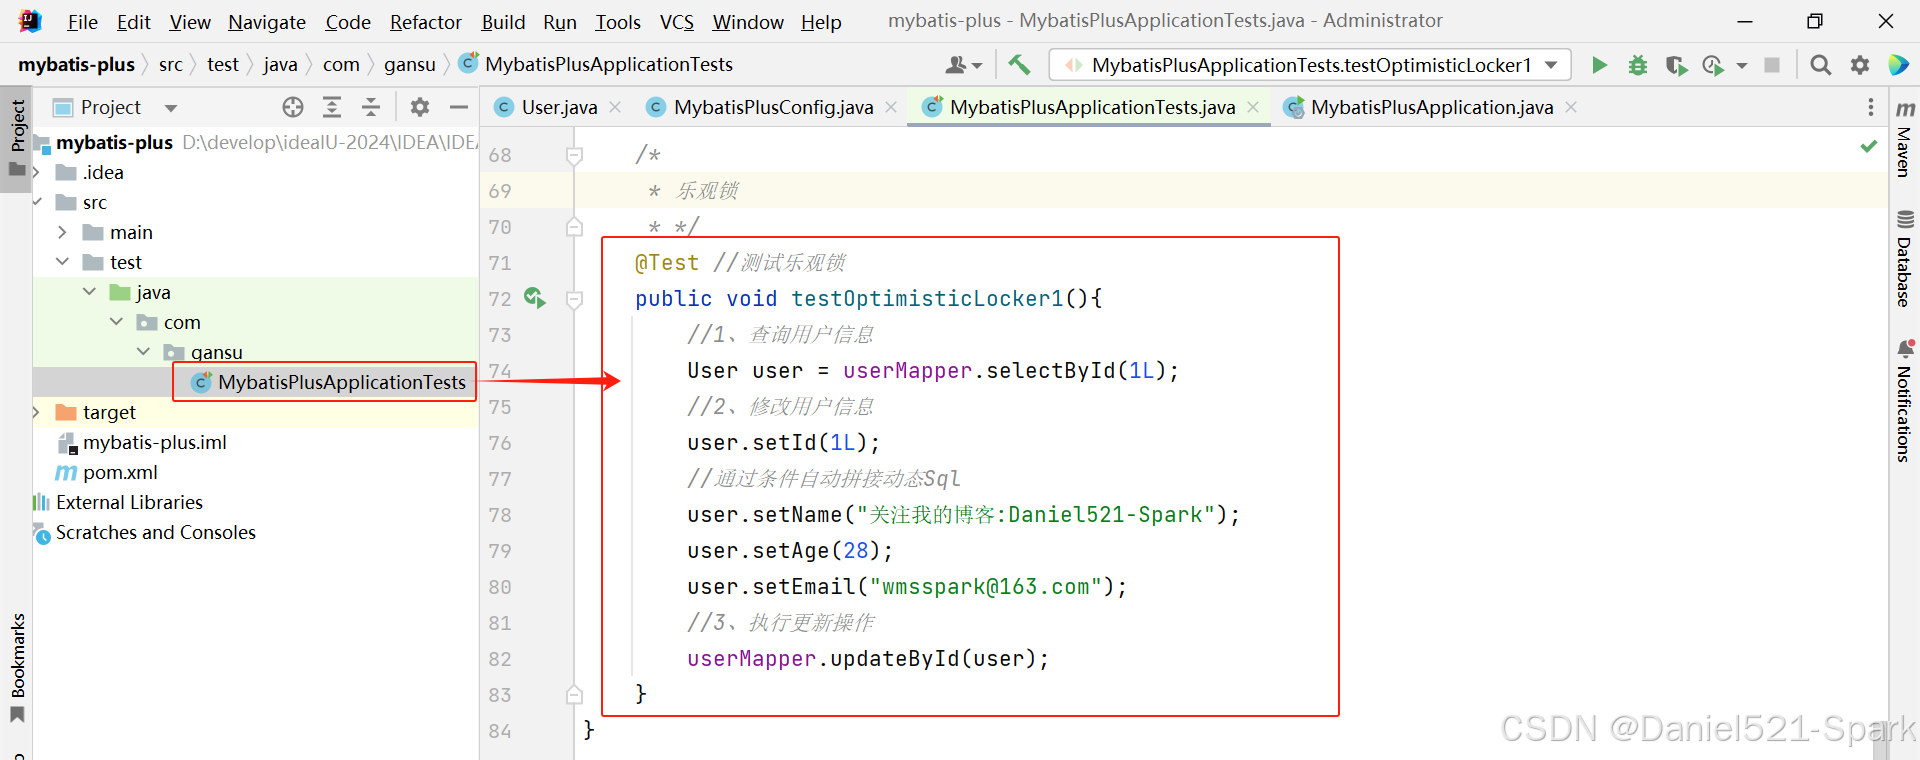The width and height of the screenshot is (1920, 760).
Task: Click the green inspection checkmark indicator
Action: click(x=1868, y=146)
